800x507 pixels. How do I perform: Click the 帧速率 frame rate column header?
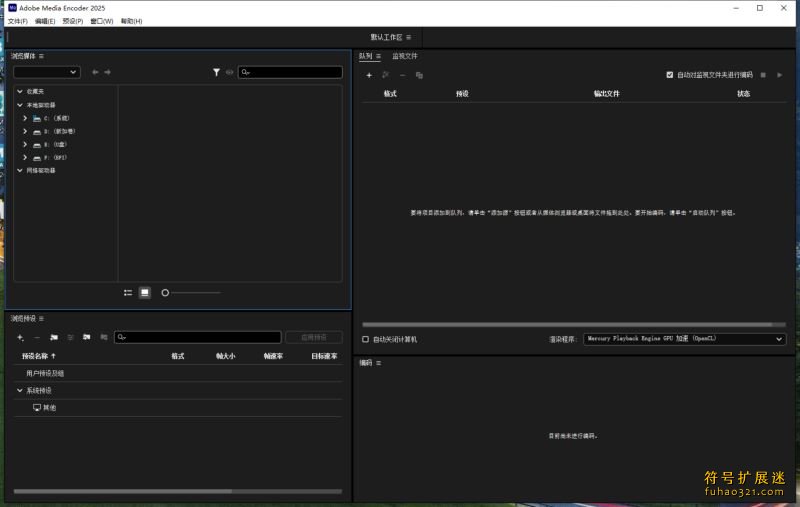(273, 356)
